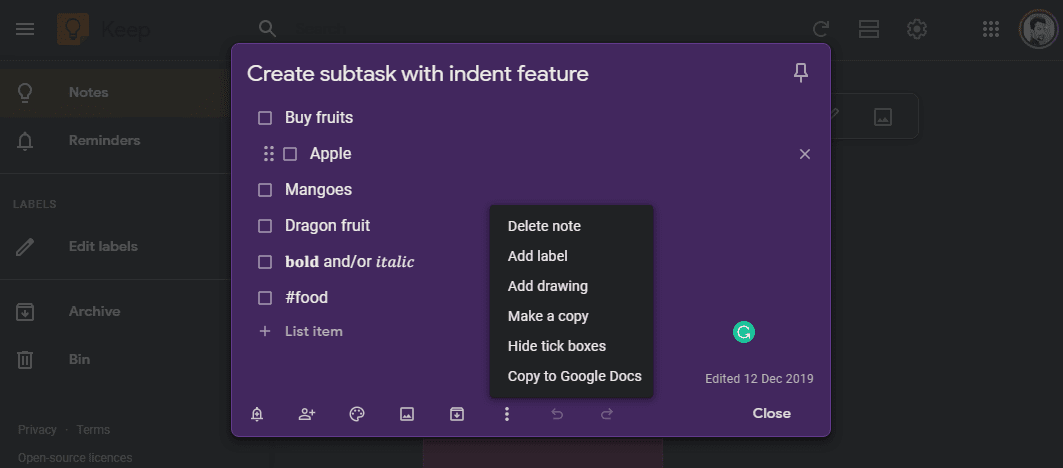Viewport: 1063px width, 468px height.
Task: Click the Buy fruits item text
Action: tap(319, 118)
